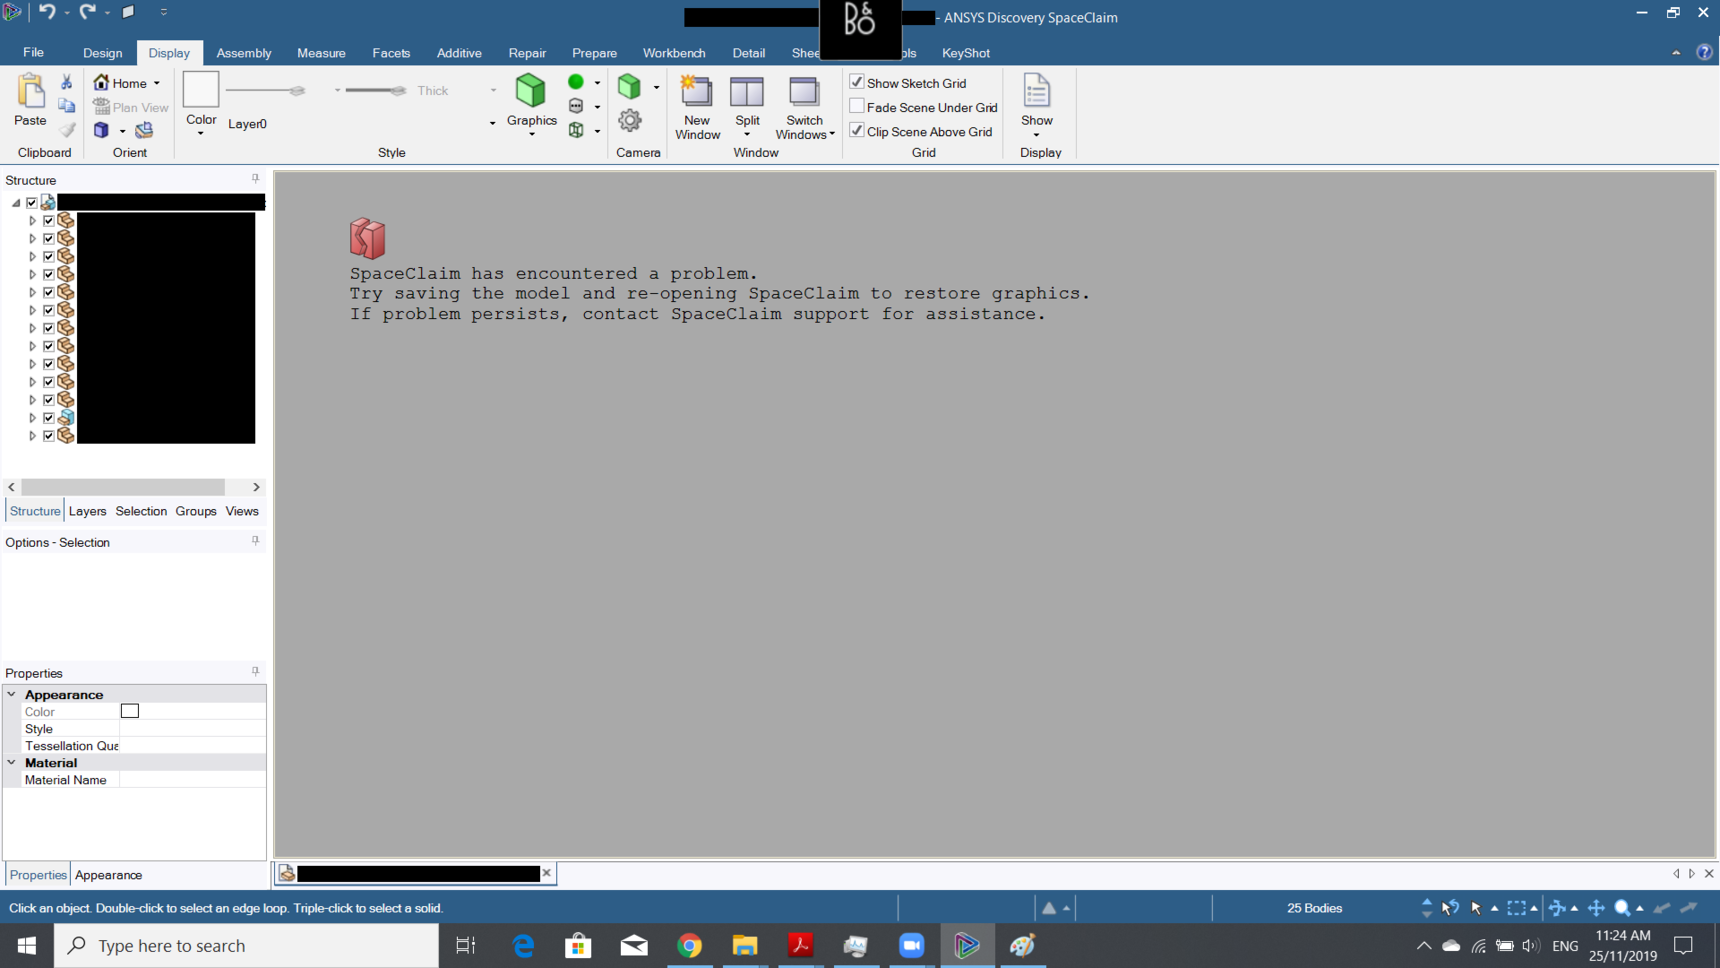
Task: Pin the Options - Selection panel
Action: tap(255, 541)
